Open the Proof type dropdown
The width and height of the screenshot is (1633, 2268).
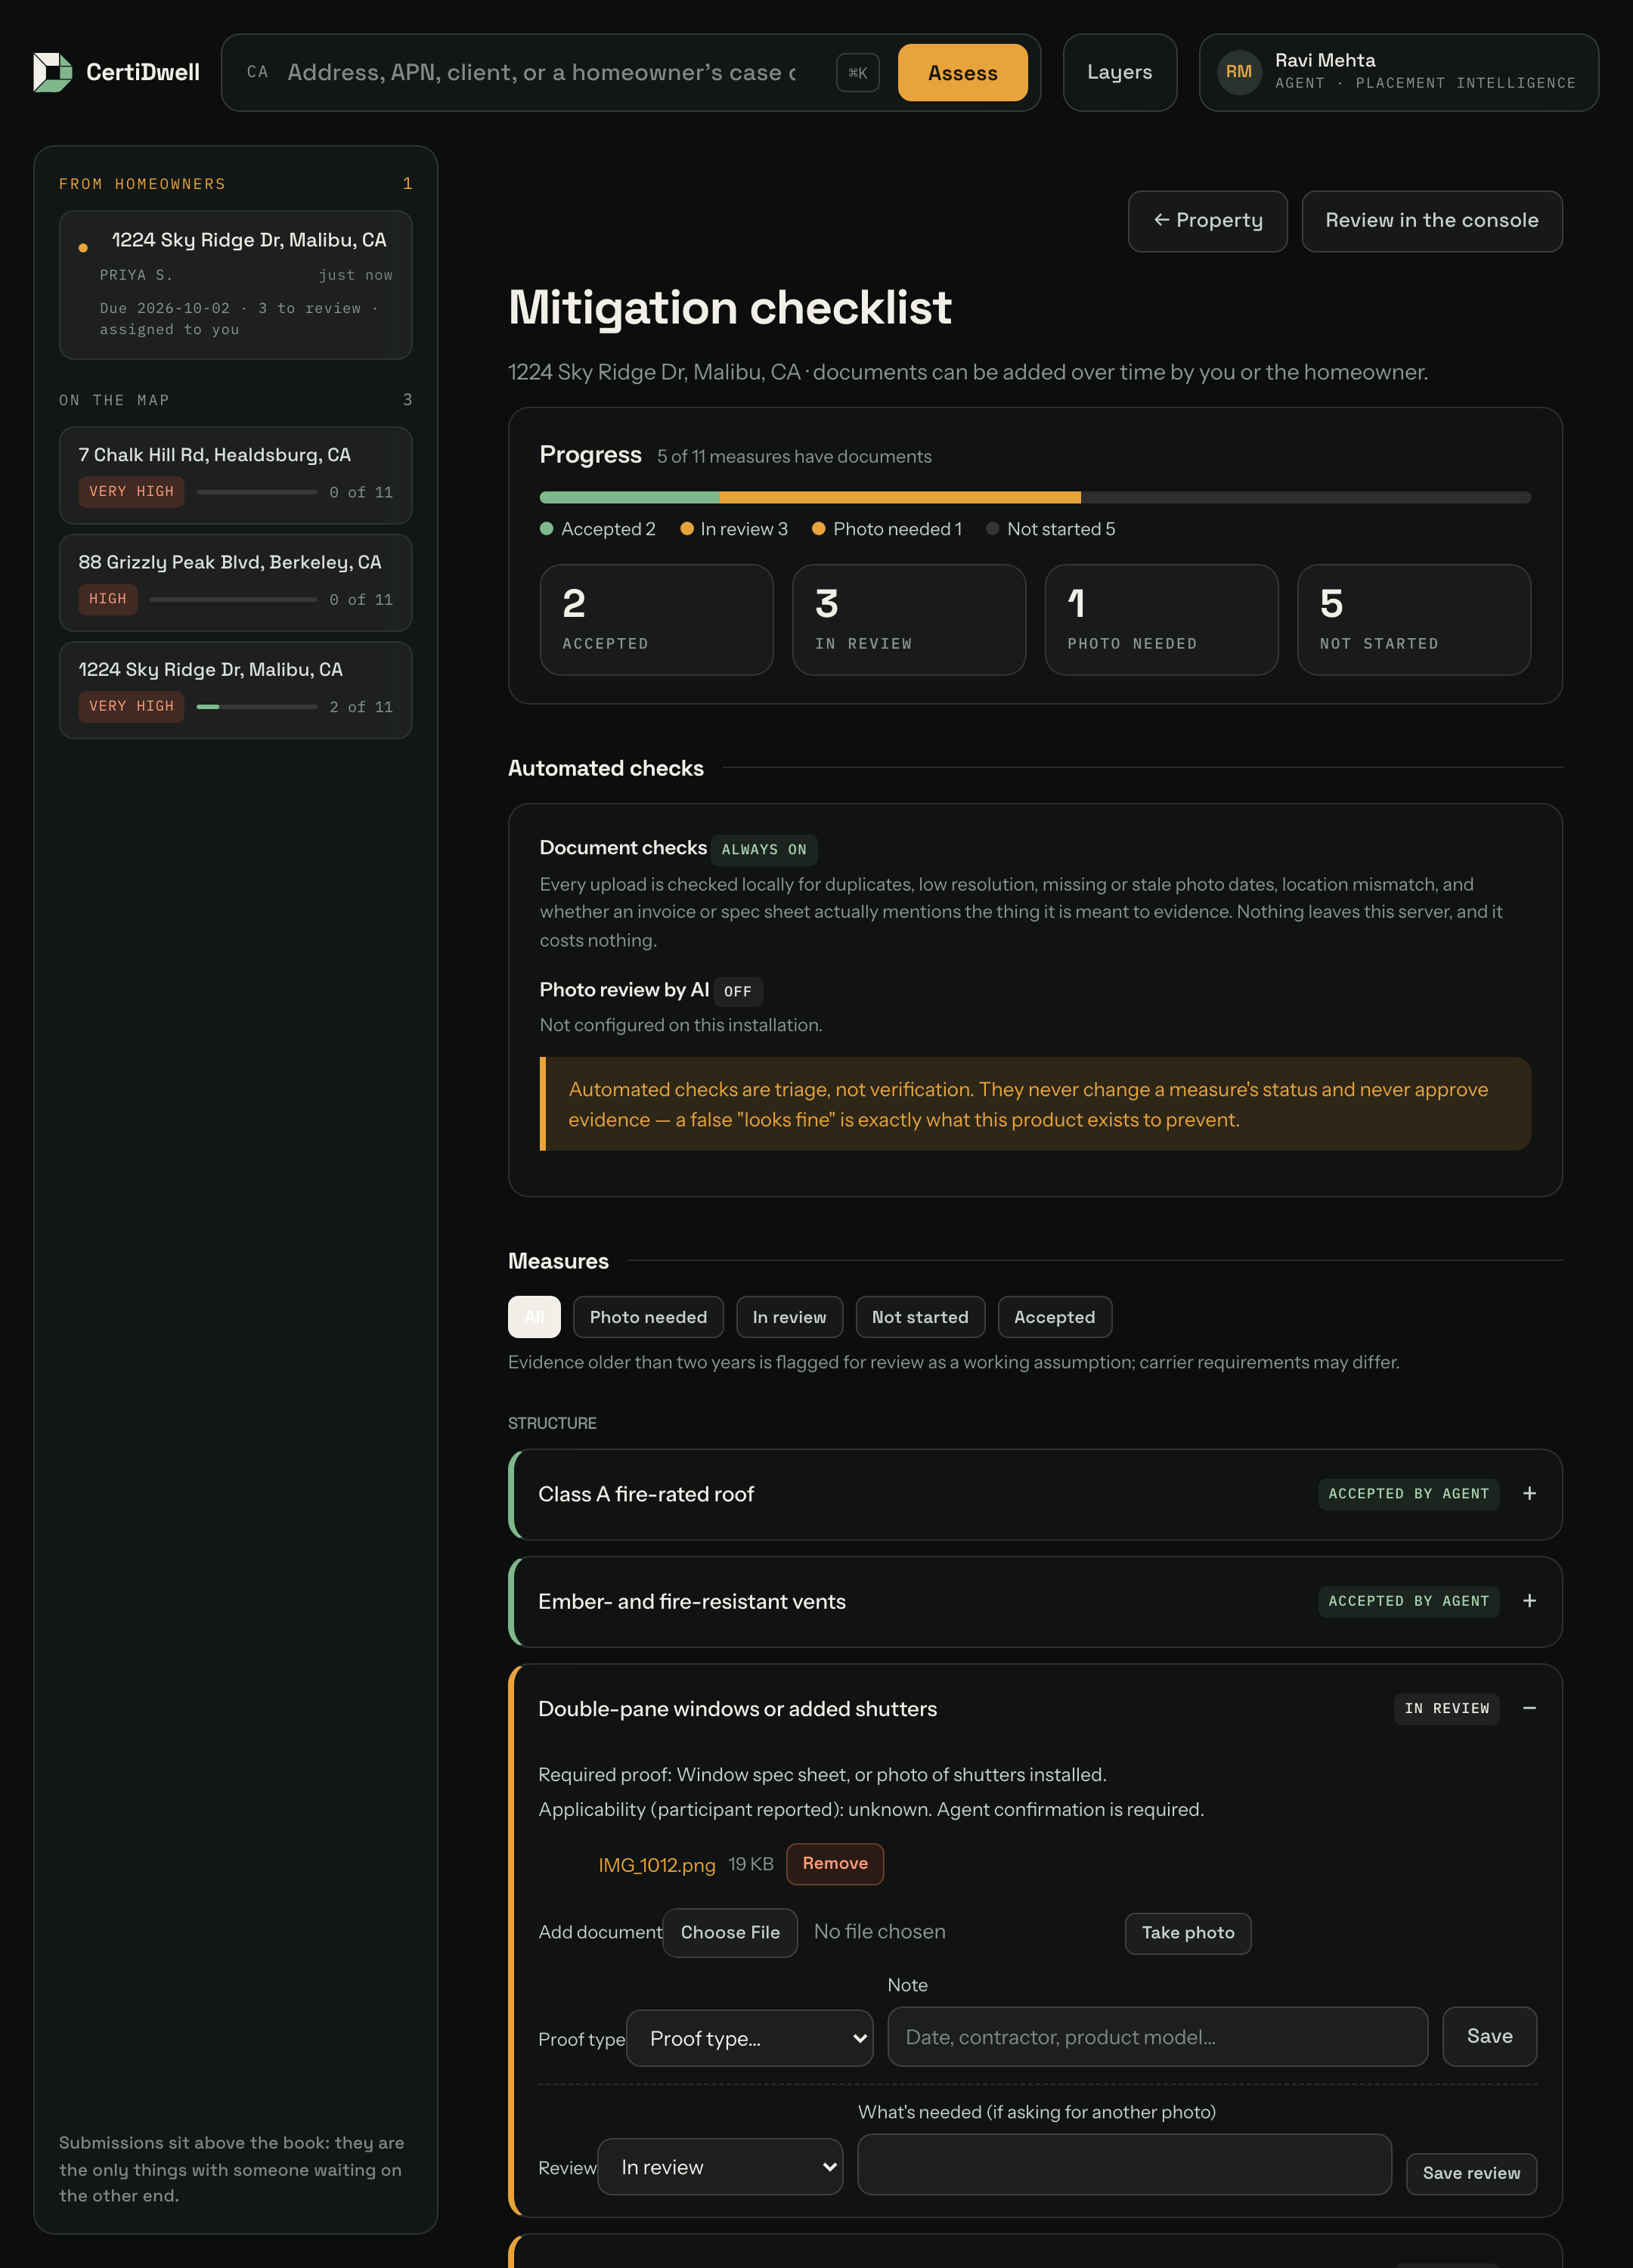(750, 2038)
